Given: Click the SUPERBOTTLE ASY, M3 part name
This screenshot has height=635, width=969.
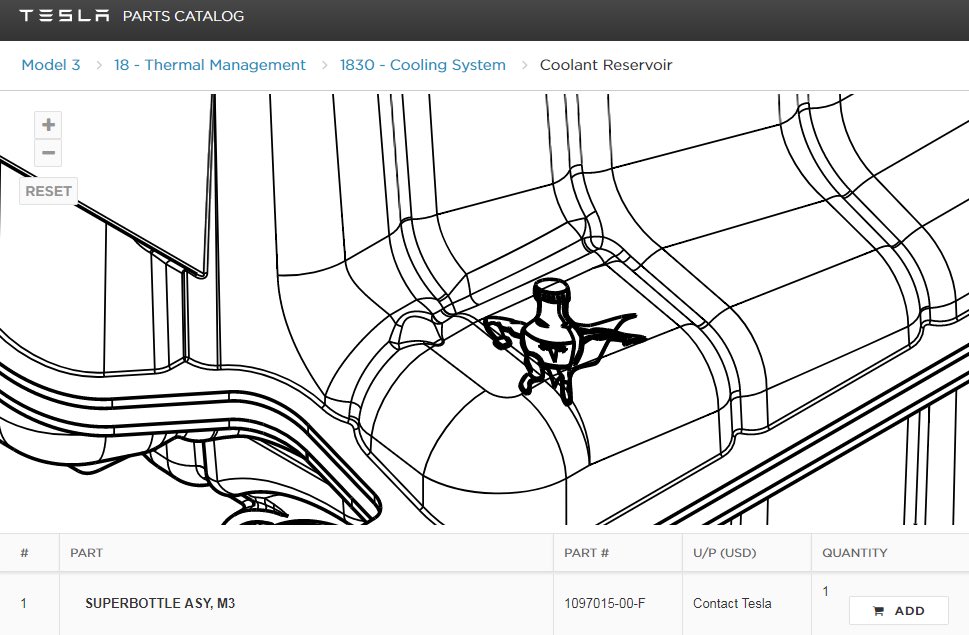Looking at the screenshot, I should 160,603.
